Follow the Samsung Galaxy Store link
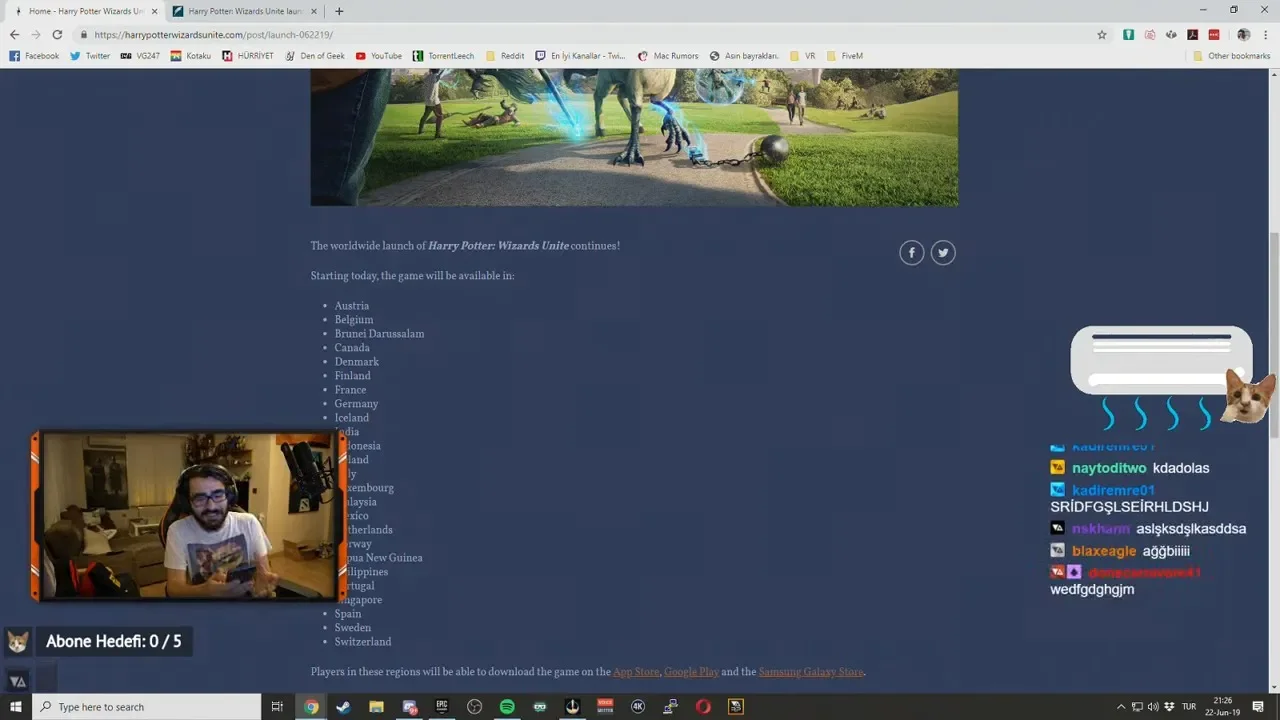Screen dimensions: 1280x720 811,672
